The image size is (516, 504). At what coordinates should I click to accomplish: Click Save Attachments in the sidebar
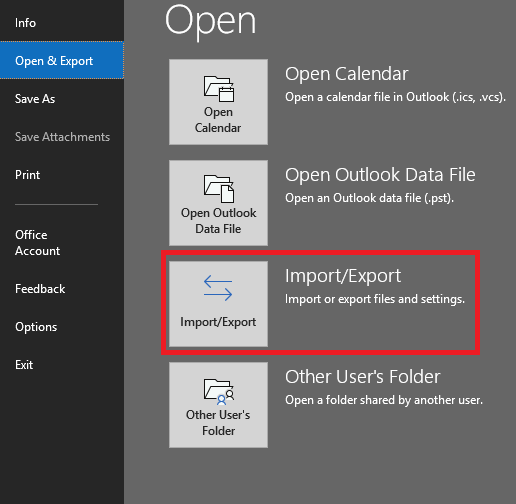pyautogui.click(x=62, y=137)
